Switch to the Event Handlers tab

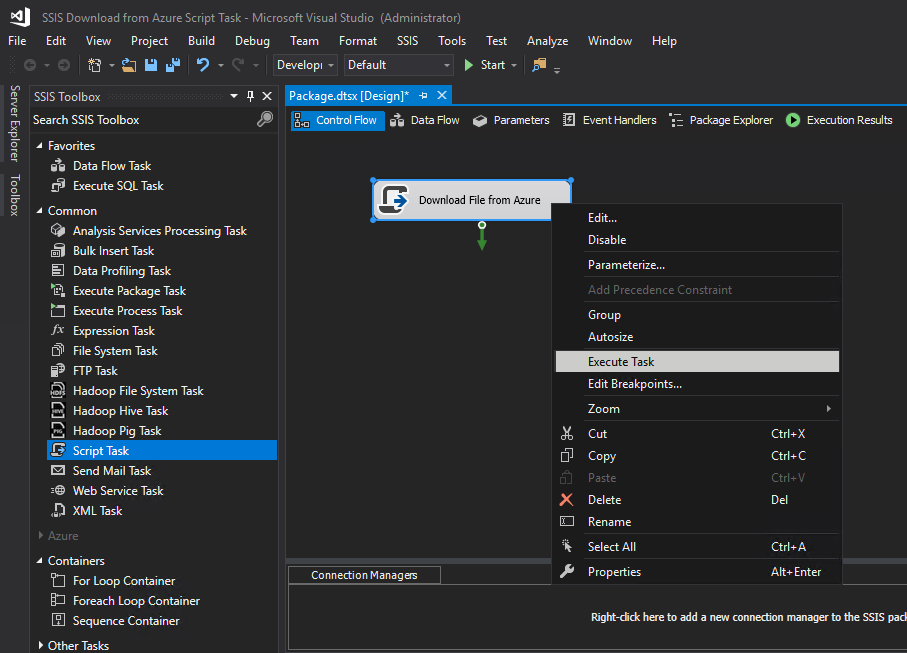coord(610,120)
